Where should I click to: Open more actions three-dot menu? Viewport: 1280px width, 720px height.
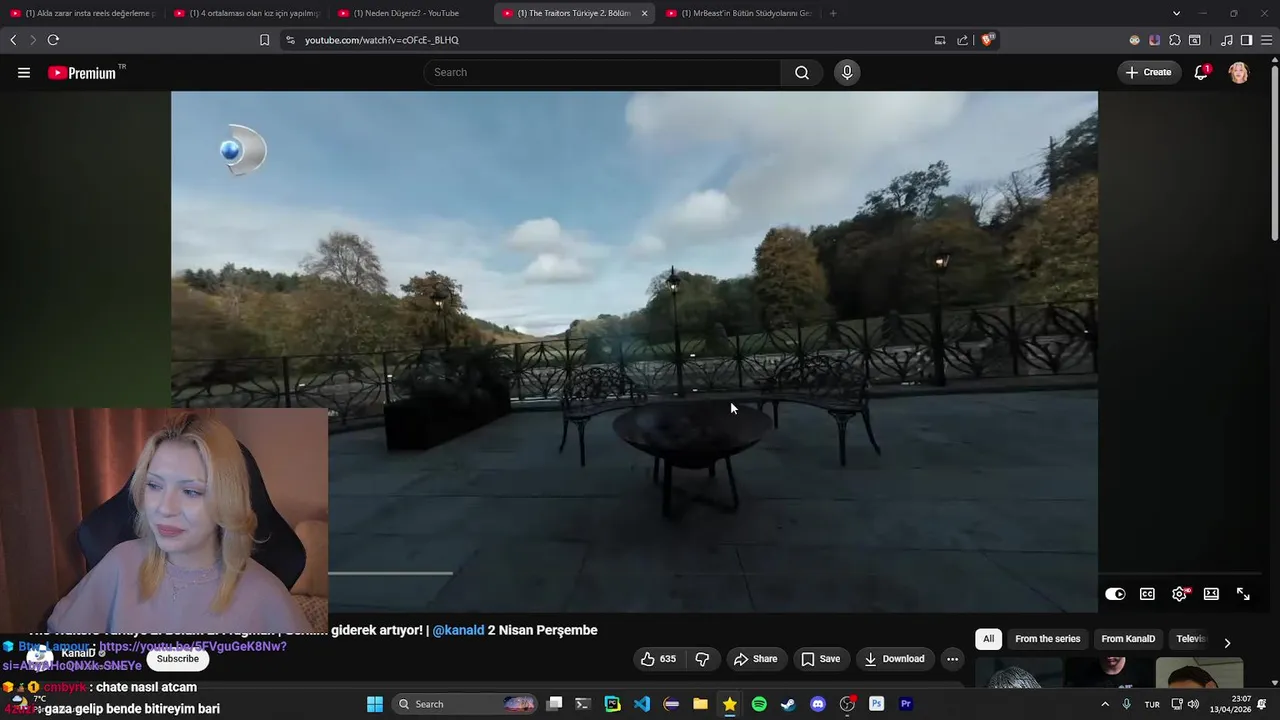[952, 659]
